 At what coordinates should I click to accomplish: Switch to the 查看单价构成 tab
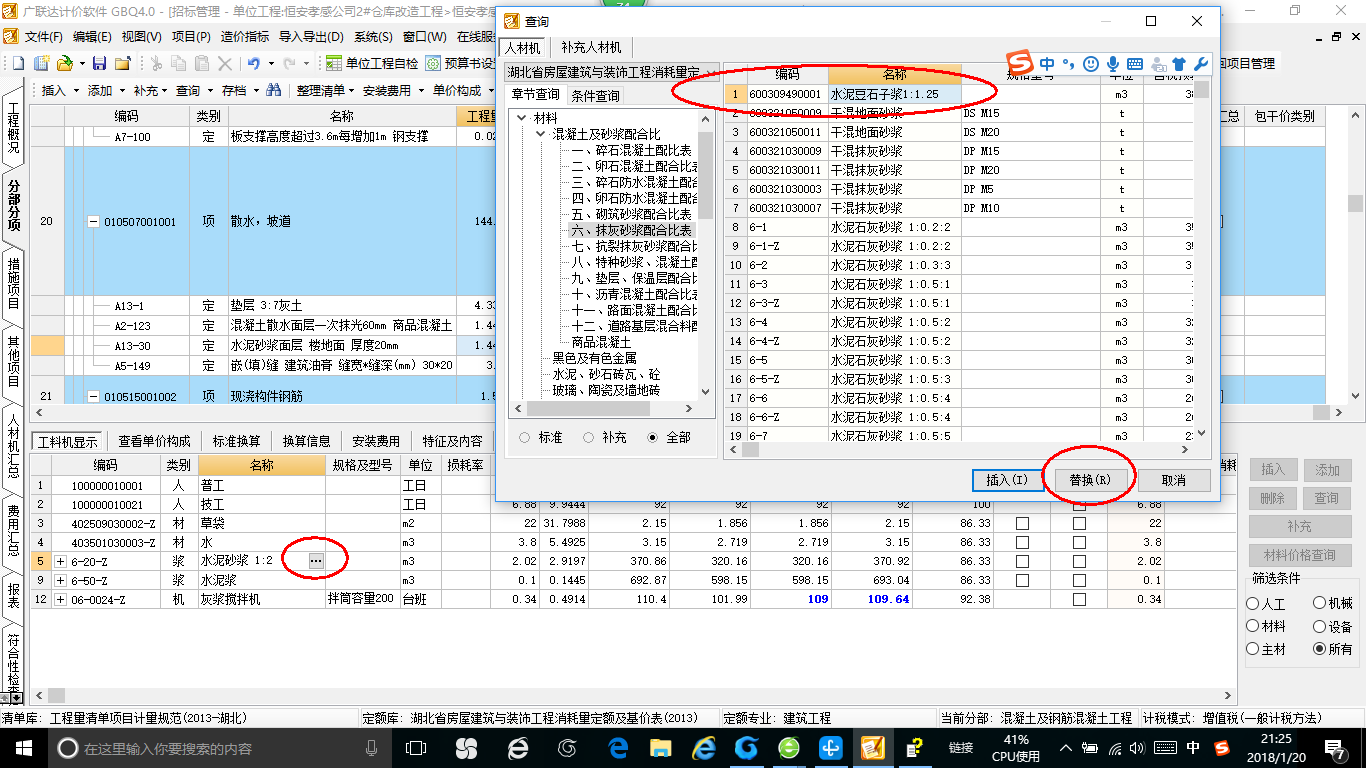point(154,441)
